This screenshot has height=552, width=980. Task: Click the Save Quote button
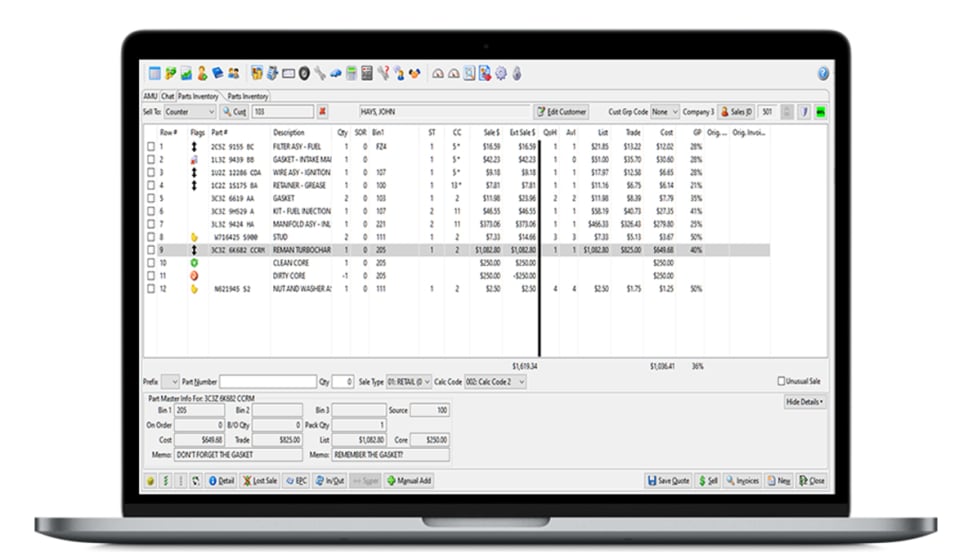point(669,480)
